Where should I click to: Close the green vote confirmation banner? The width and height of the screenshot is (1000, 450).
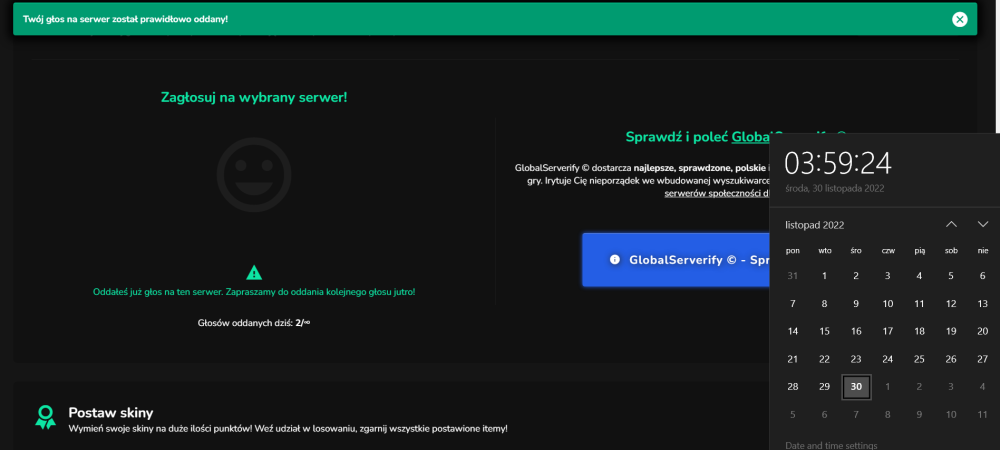point(959,19)
